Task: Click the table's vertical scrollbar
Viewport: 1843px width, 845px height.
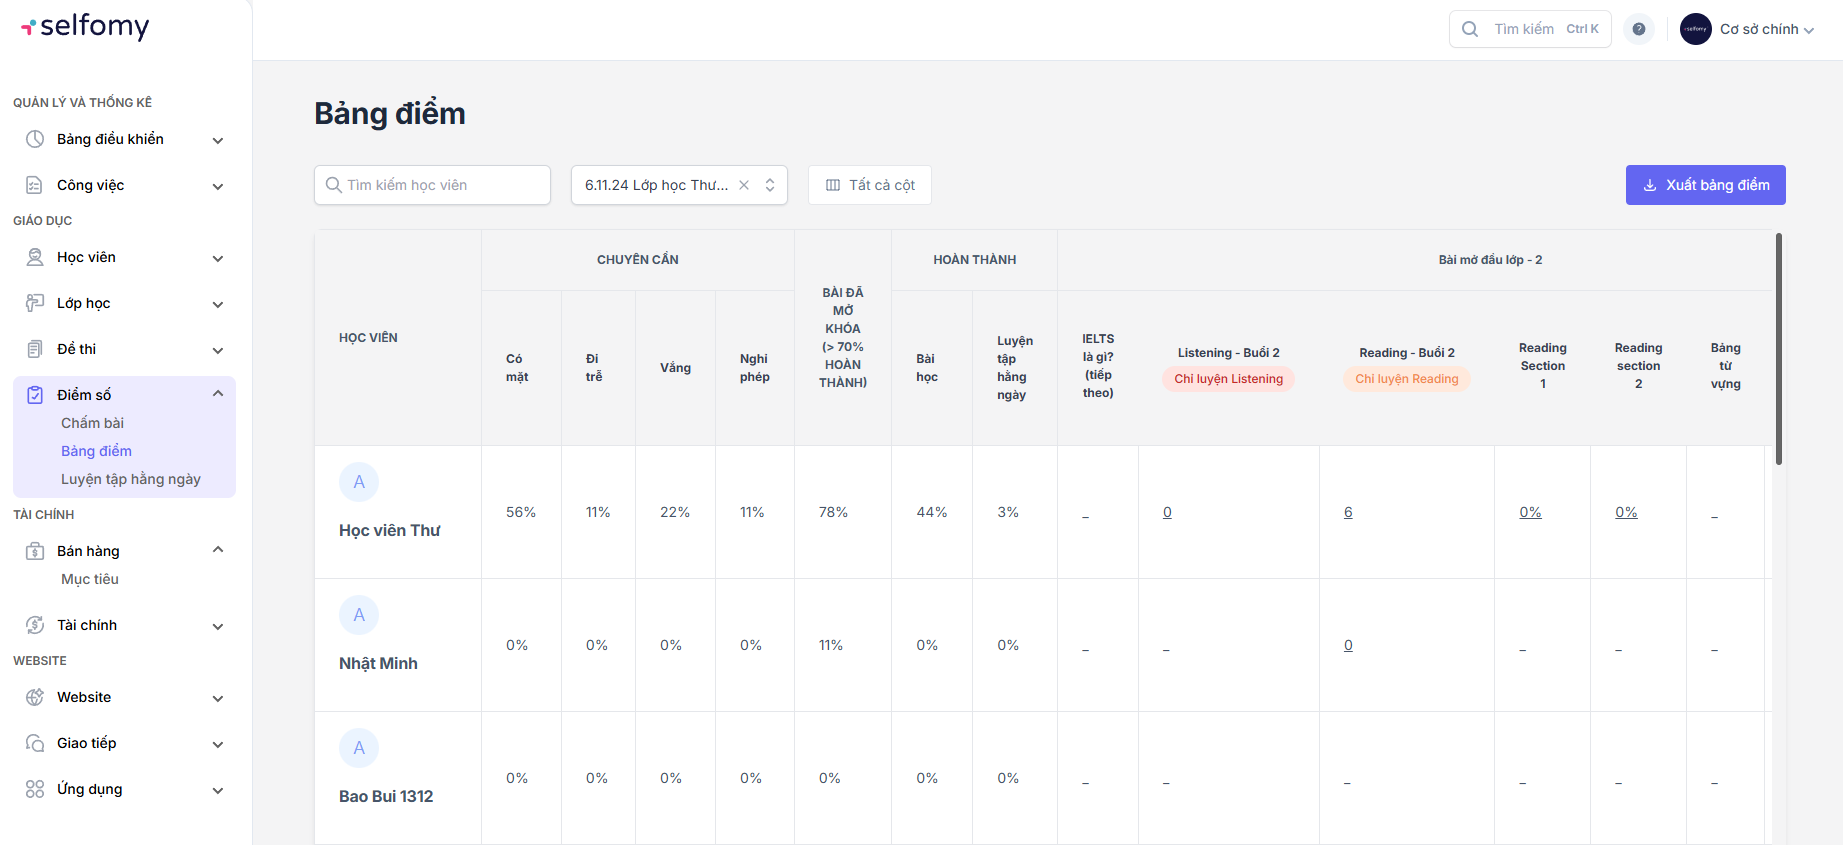Action: (1778, 350)
